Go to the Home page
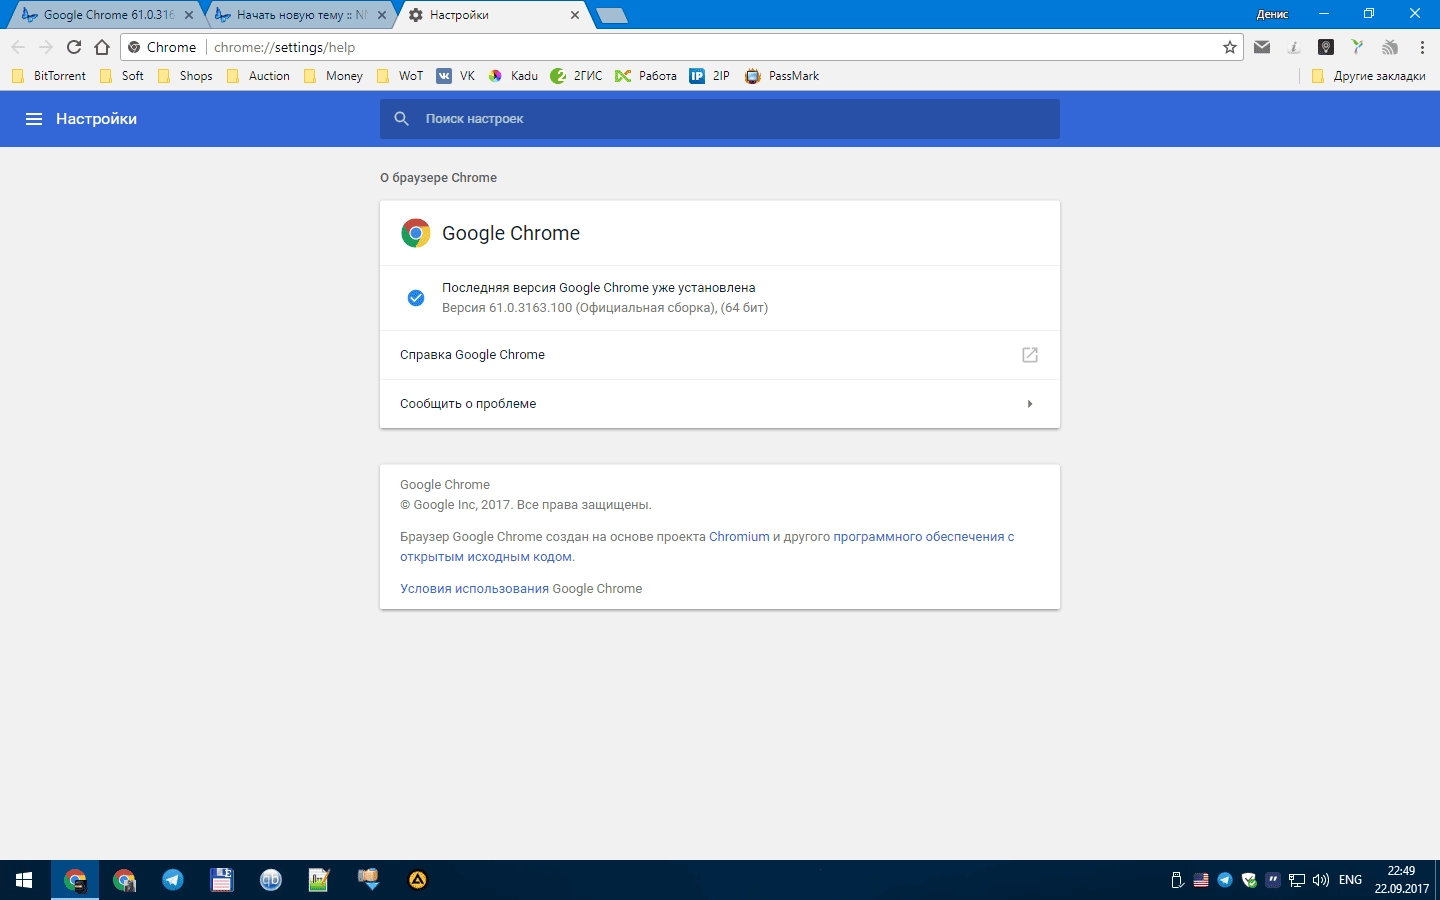Screen dimensions: 1440x900 tap(102, 47)
